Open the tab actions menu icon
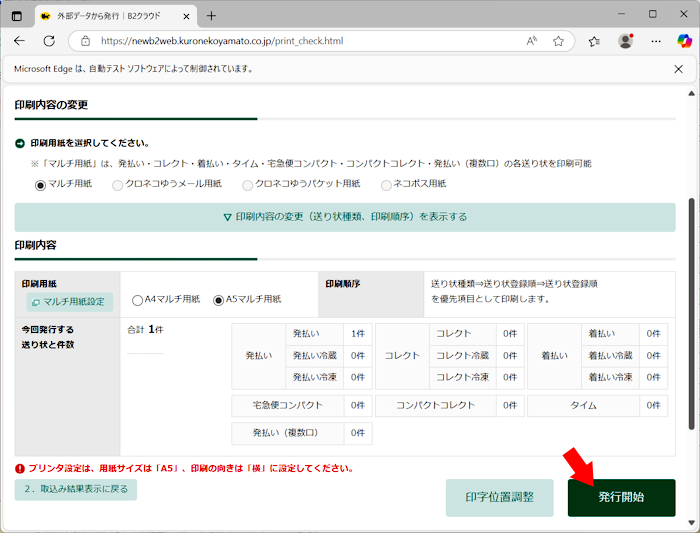Image resolution: width=700 pixels, height=533 pixels. [17, 16]
